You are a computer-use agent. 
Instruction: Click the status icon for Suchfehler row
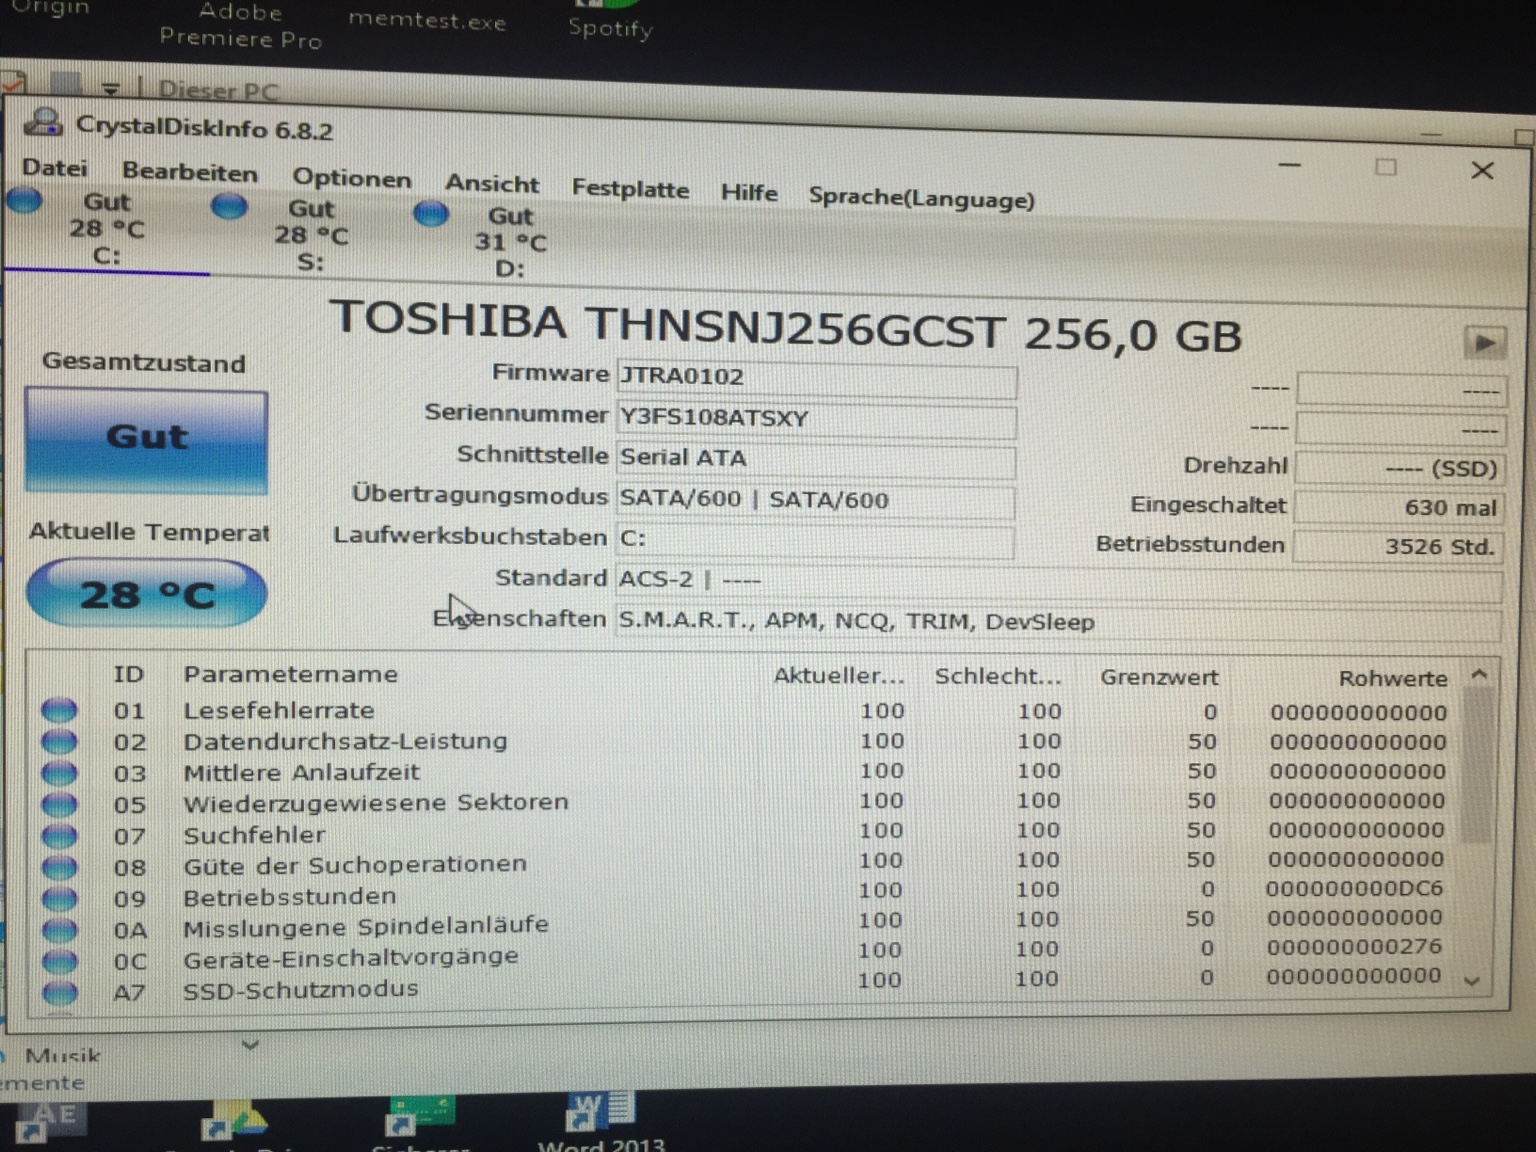pos(59,835)
